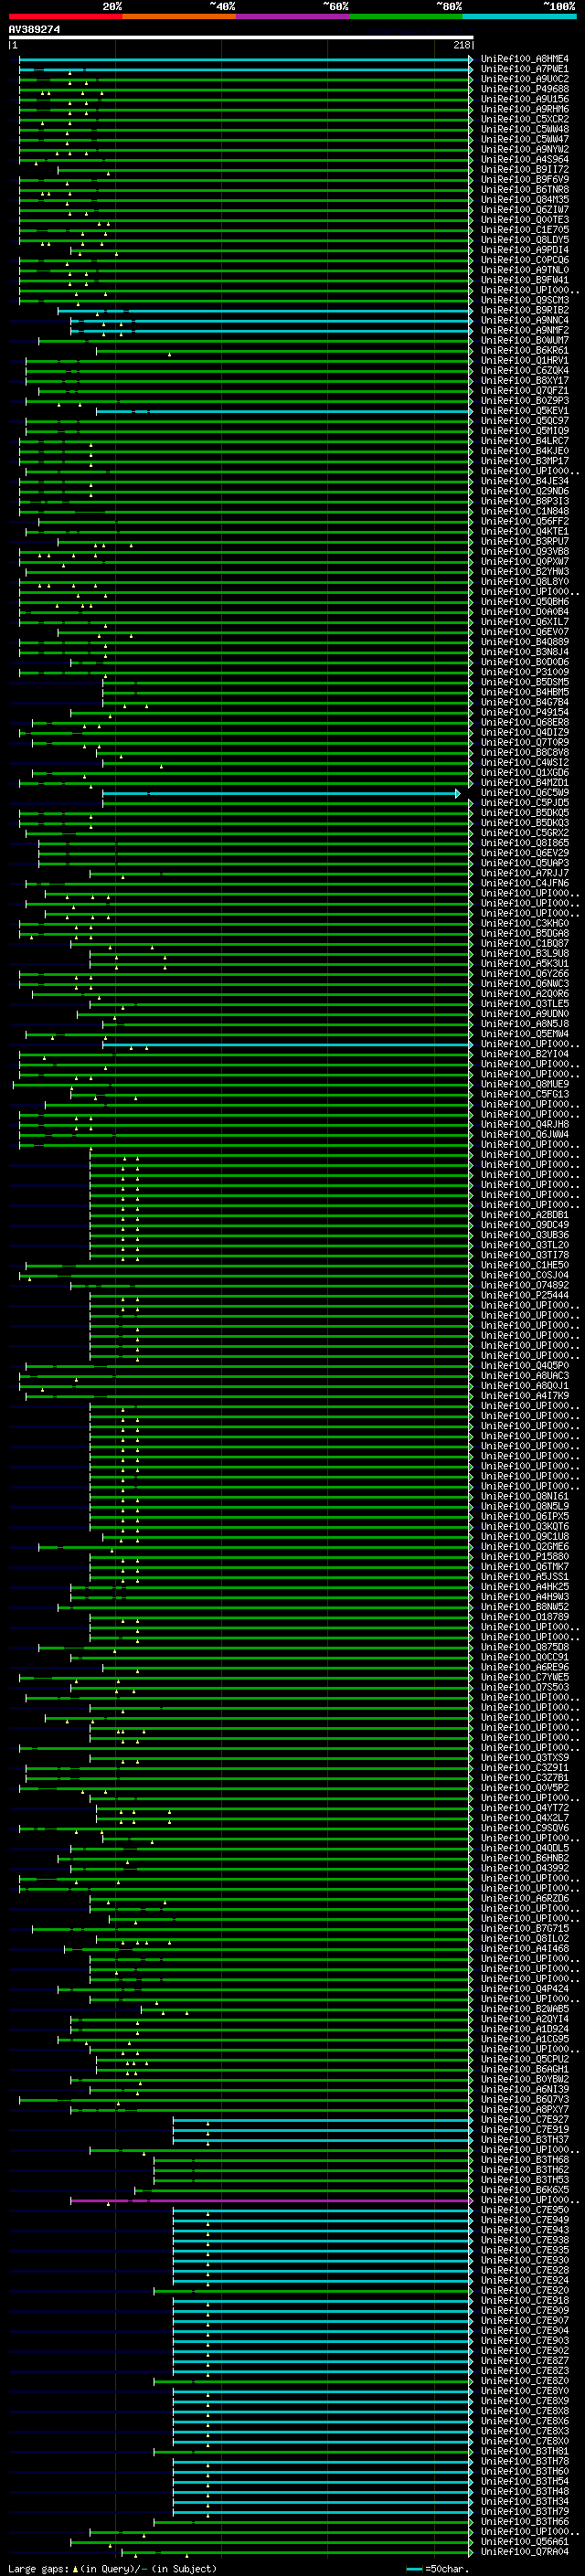
Task: Select UniRef100_A9NMF2 label
Action: point(524,330)
